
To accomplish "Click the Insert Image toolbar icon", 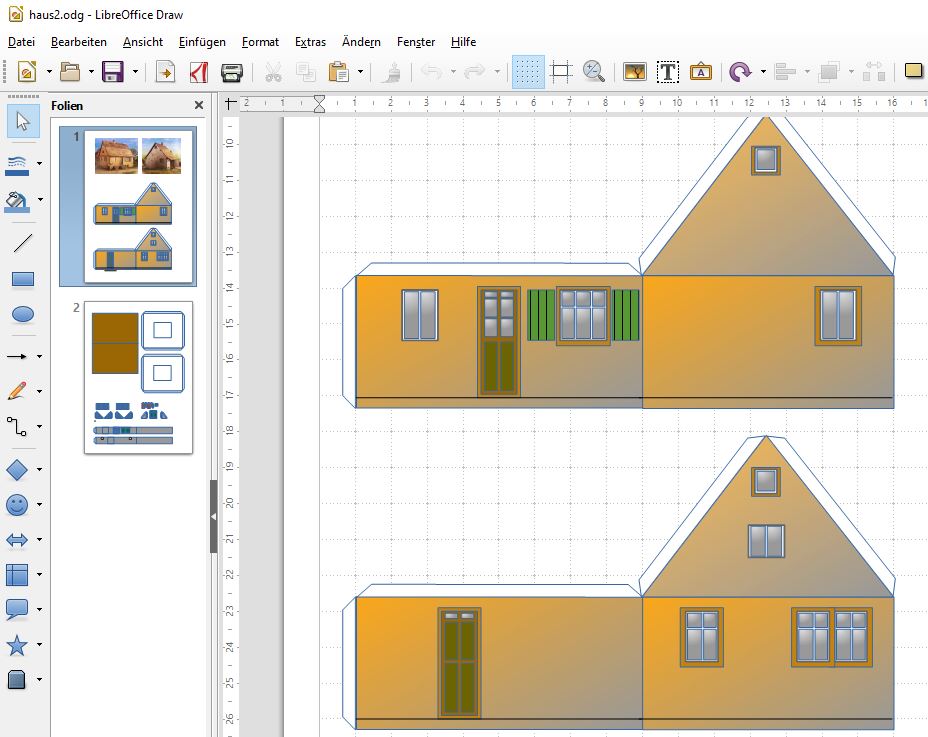I will [635, 72].
